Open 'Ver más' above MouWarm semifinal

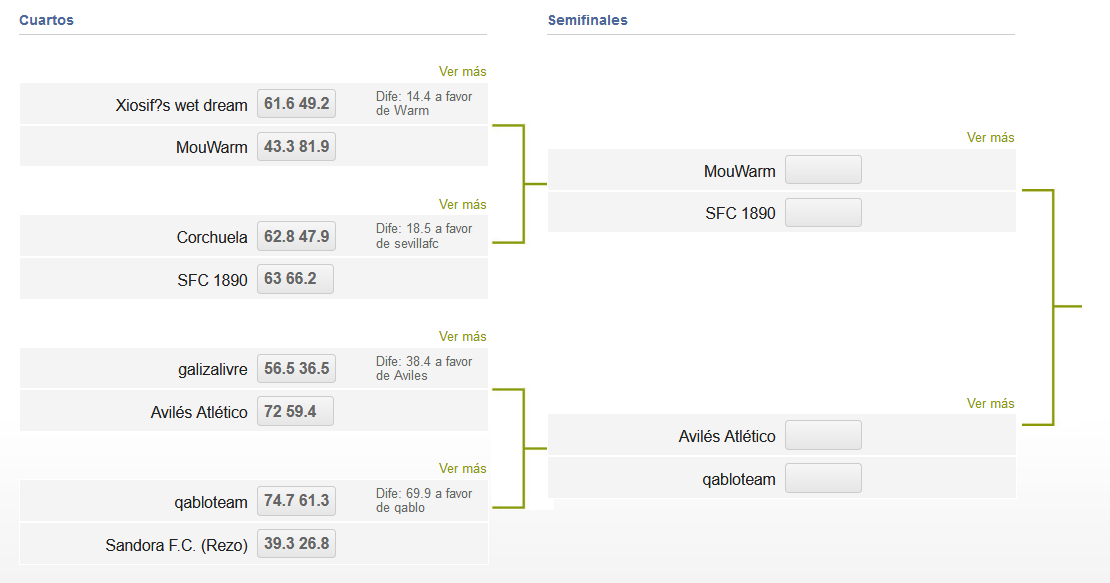(x=990, y=137)
